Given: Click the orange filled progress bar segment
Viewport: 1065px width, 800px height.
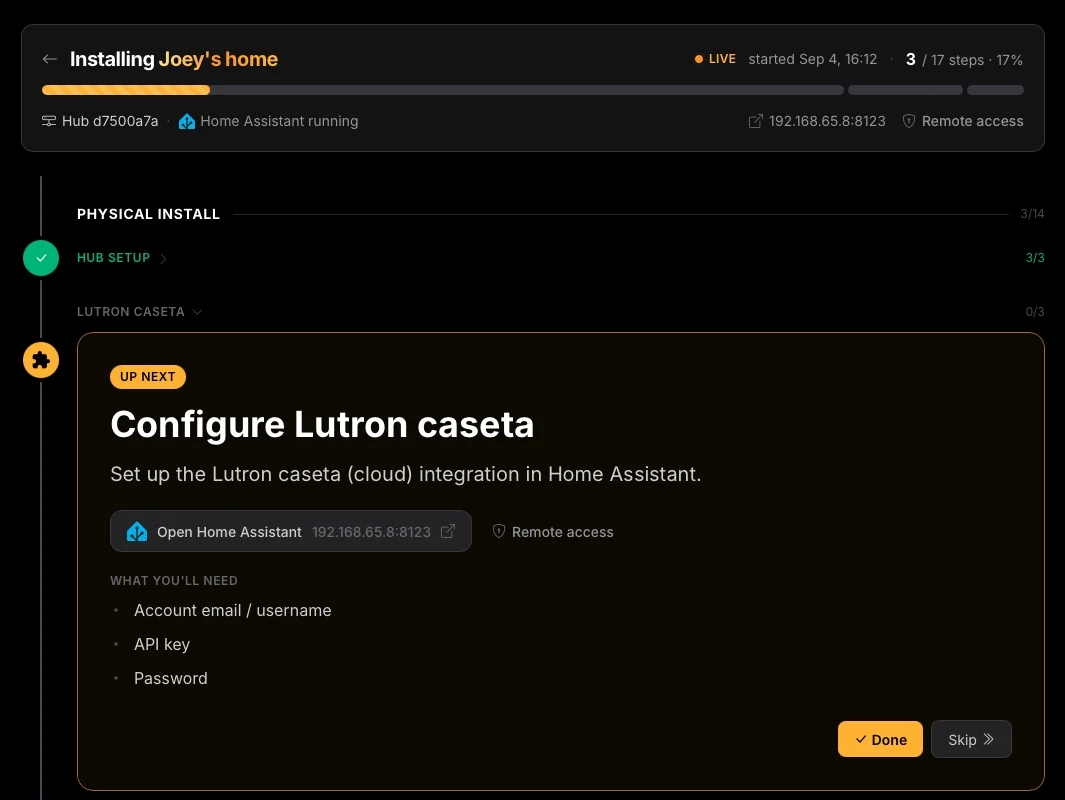Looking at the screenshot, I should 126,90.
